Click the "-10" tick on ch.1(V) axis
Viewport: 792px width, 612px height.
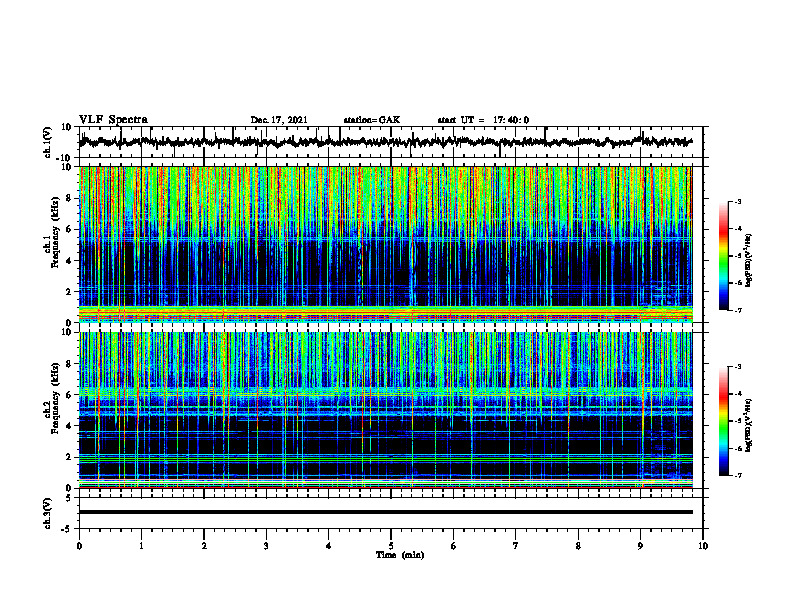coord(65,158)
